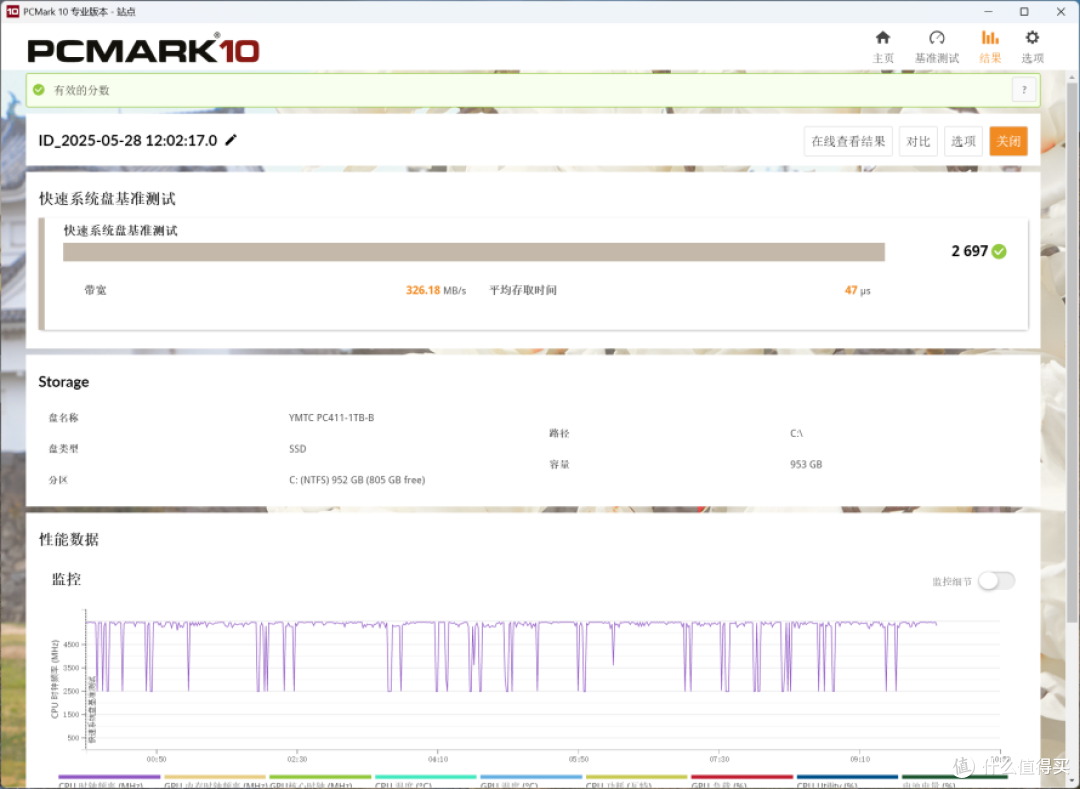
Task: Click the purple CPU clock frequency legend bar
Action: [109, 777]
